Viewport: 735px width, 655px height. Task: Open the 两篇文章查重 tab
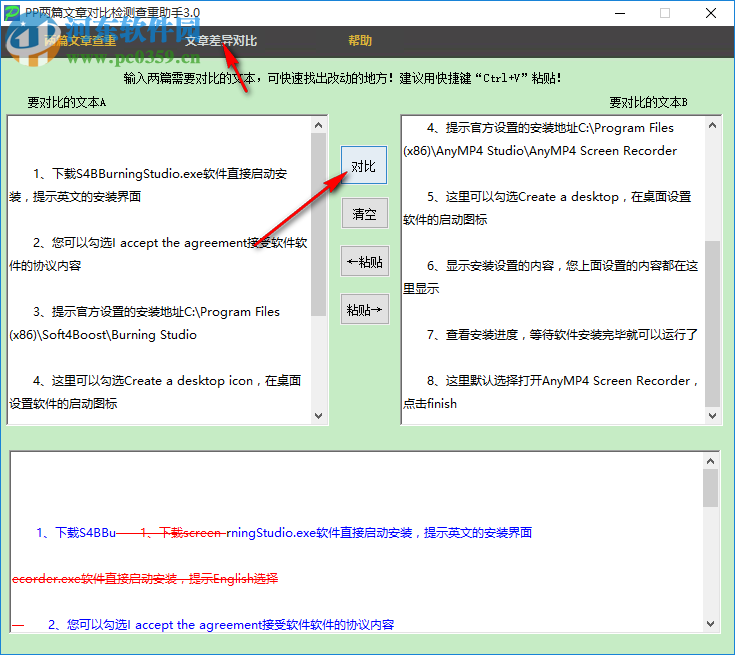point(80,41)
